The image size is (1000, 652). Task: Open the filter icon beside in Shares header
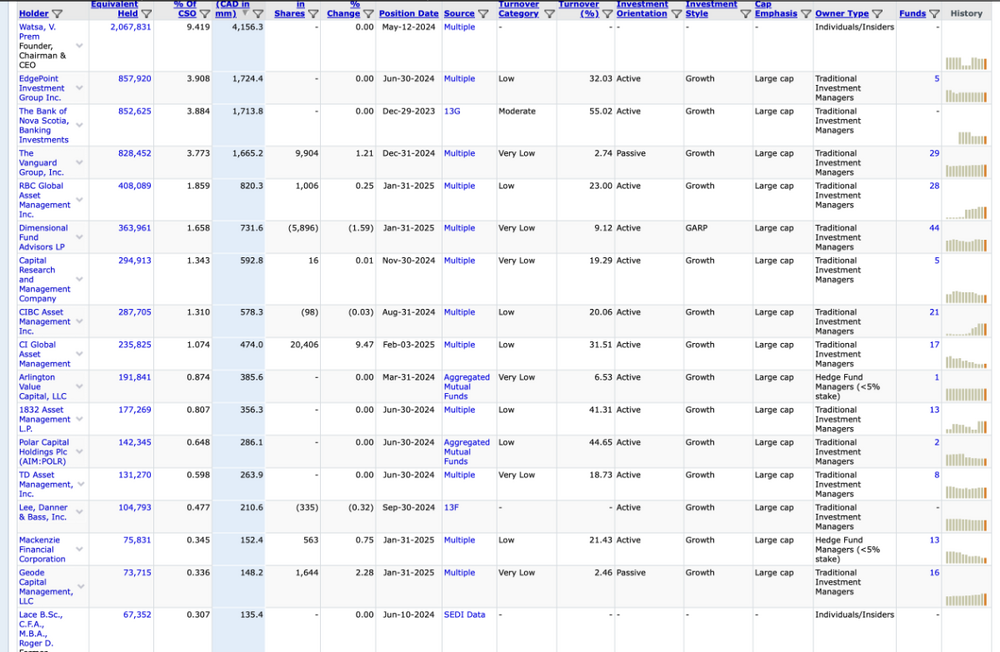312,13
